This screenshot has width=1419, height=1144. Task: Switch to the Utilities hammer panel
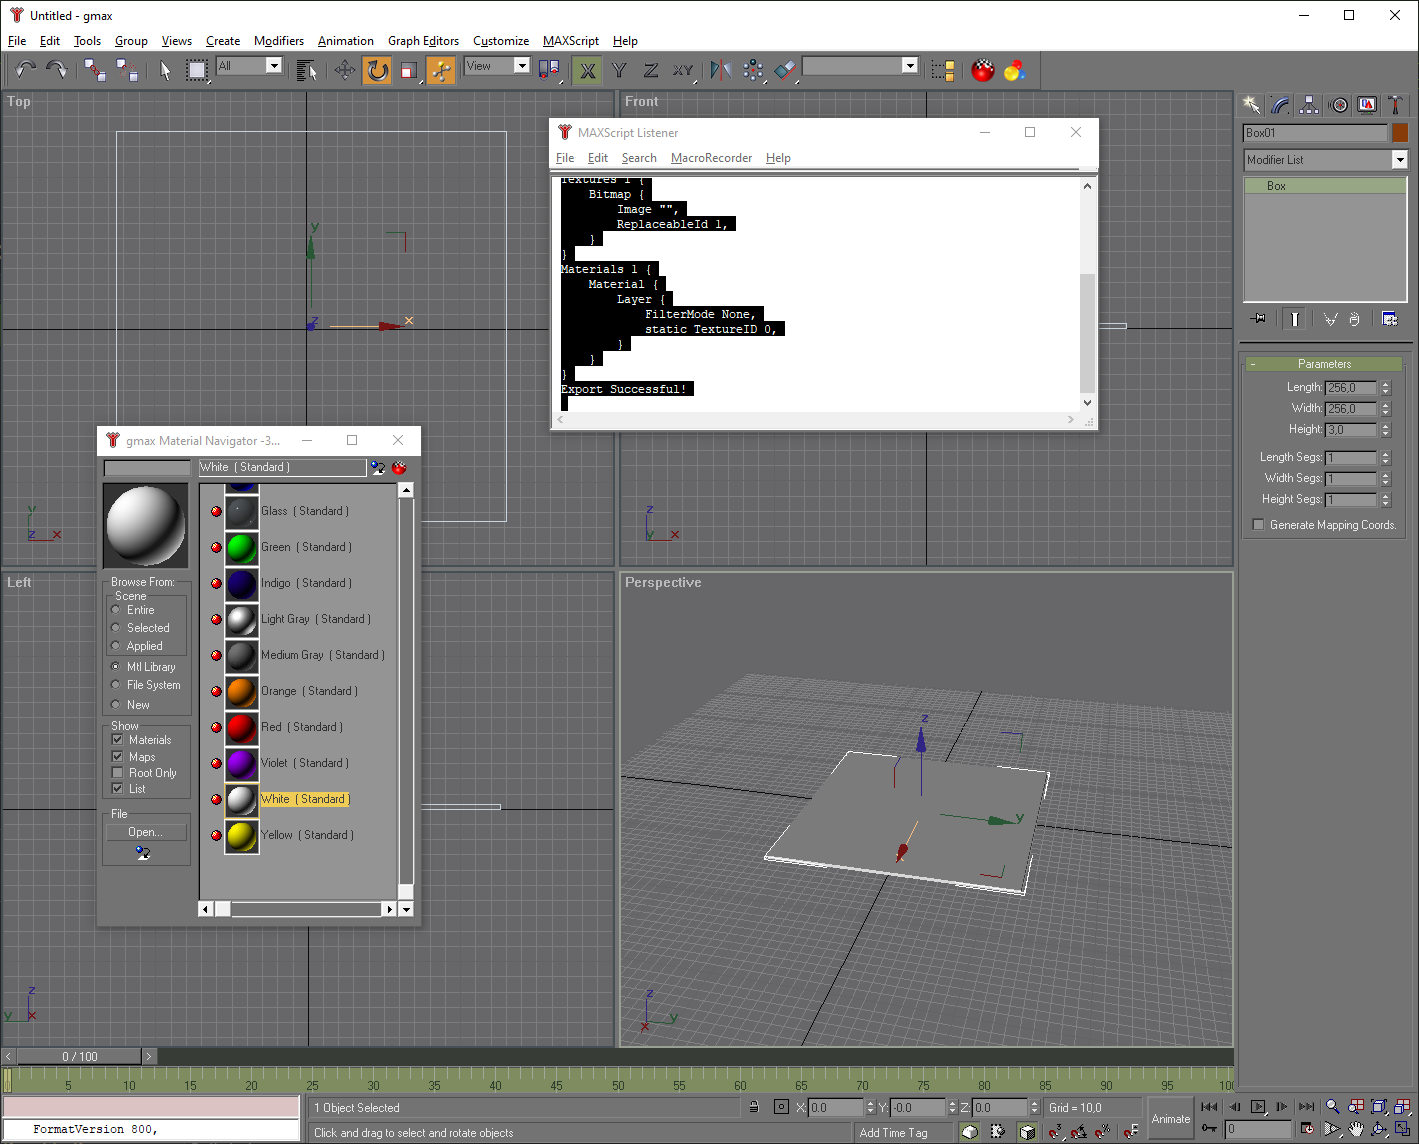pos(1396,105)
